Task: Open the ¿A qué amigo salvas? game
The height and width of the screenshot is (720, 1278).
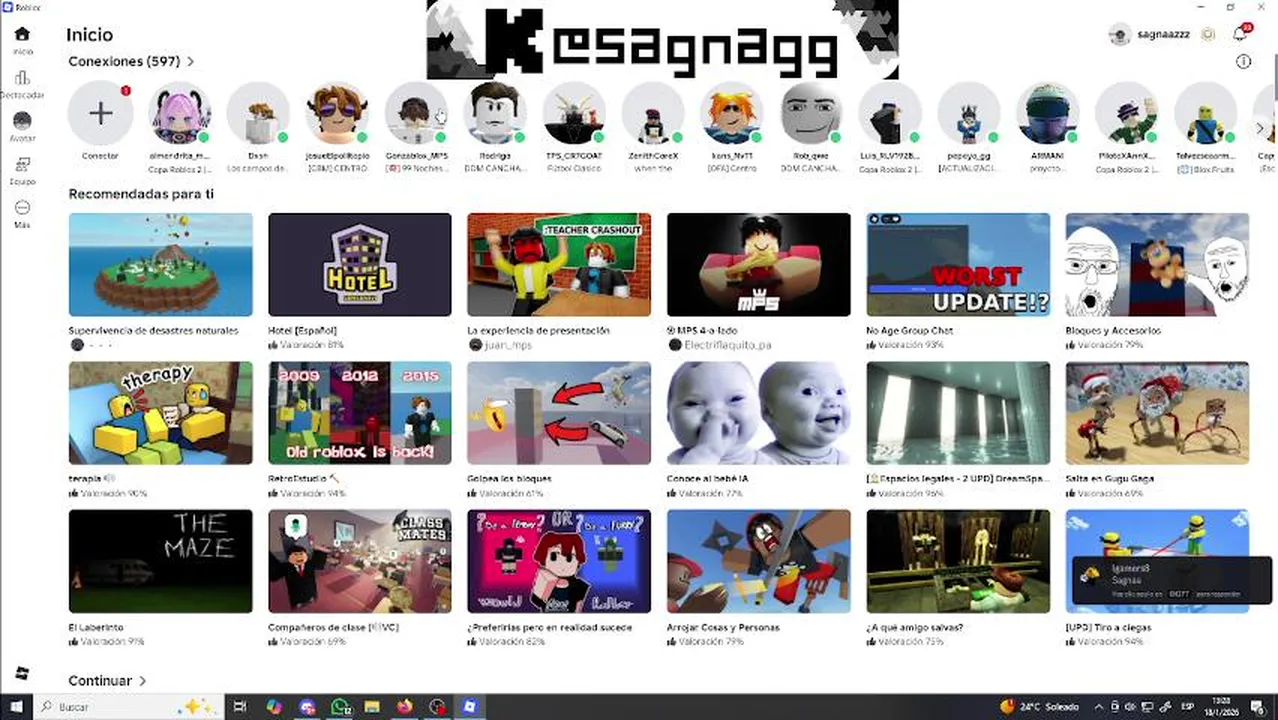Action: tap(958, 561)
